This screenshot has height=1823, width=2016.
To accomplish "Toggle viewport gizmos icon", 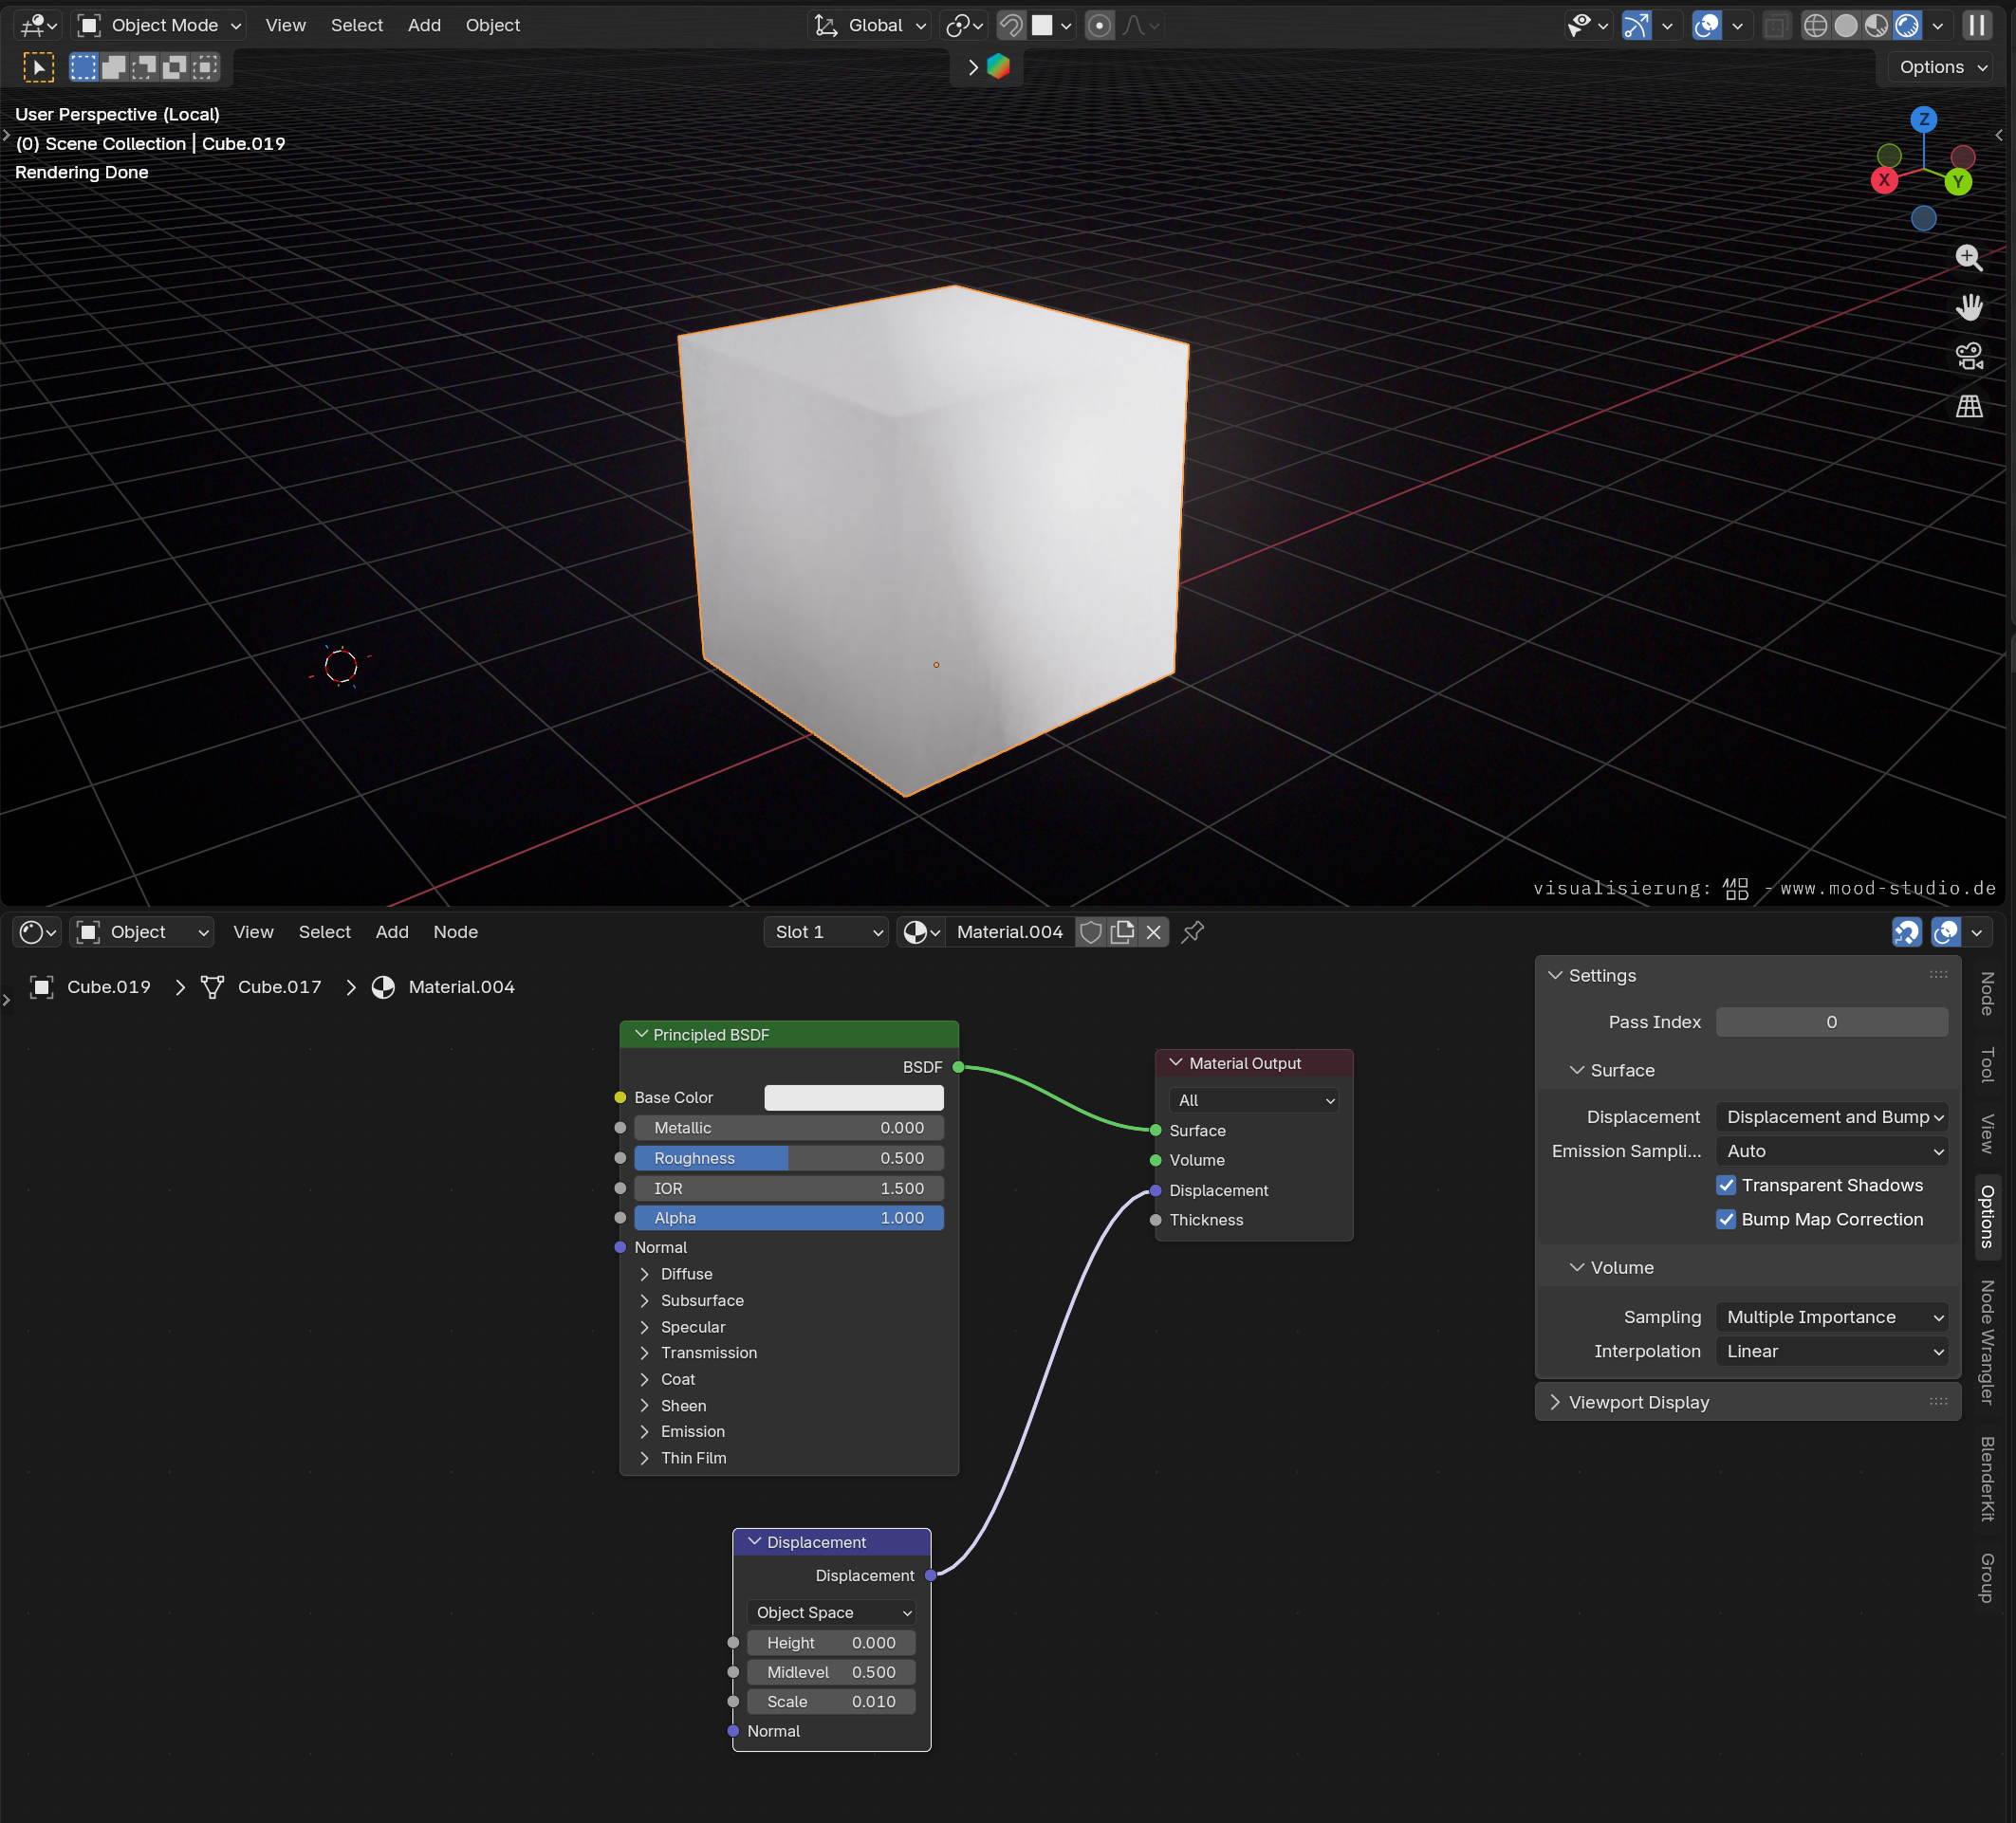I will coord(1636,25).
